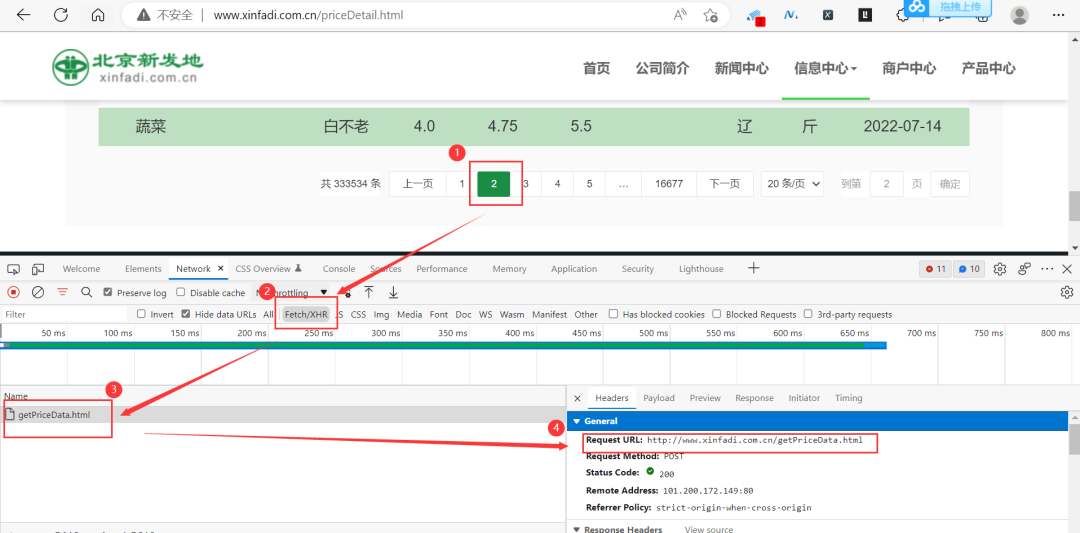Show the 11 errors counter
Viewport: 1080px width, 533px height.
(x=935, y=269)
